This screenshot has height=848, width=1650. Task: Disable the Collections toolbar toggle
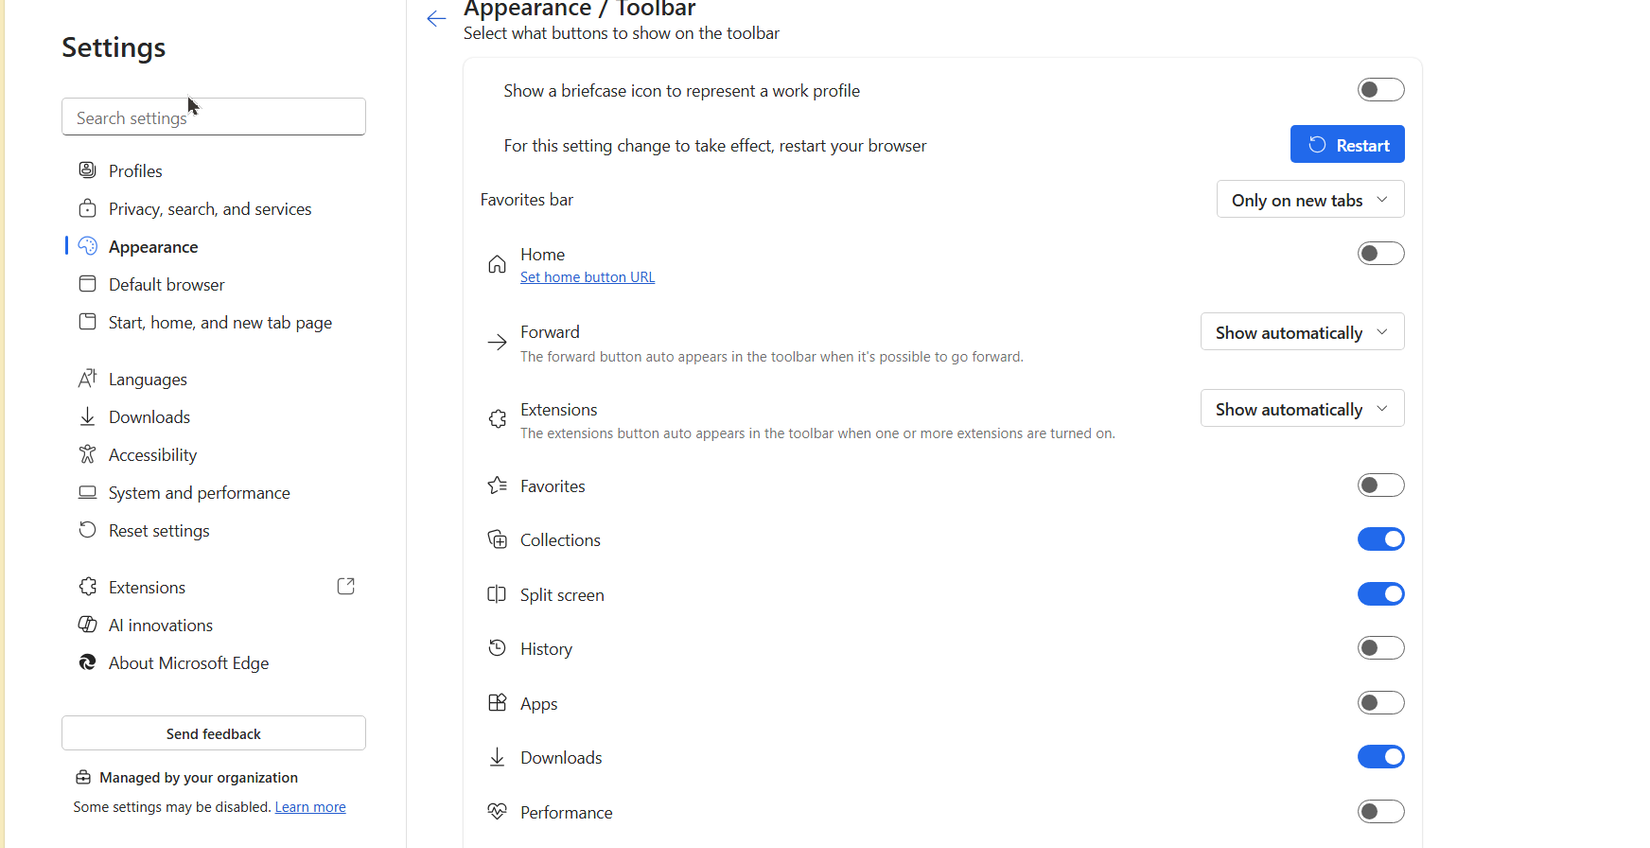point(1380,539)
